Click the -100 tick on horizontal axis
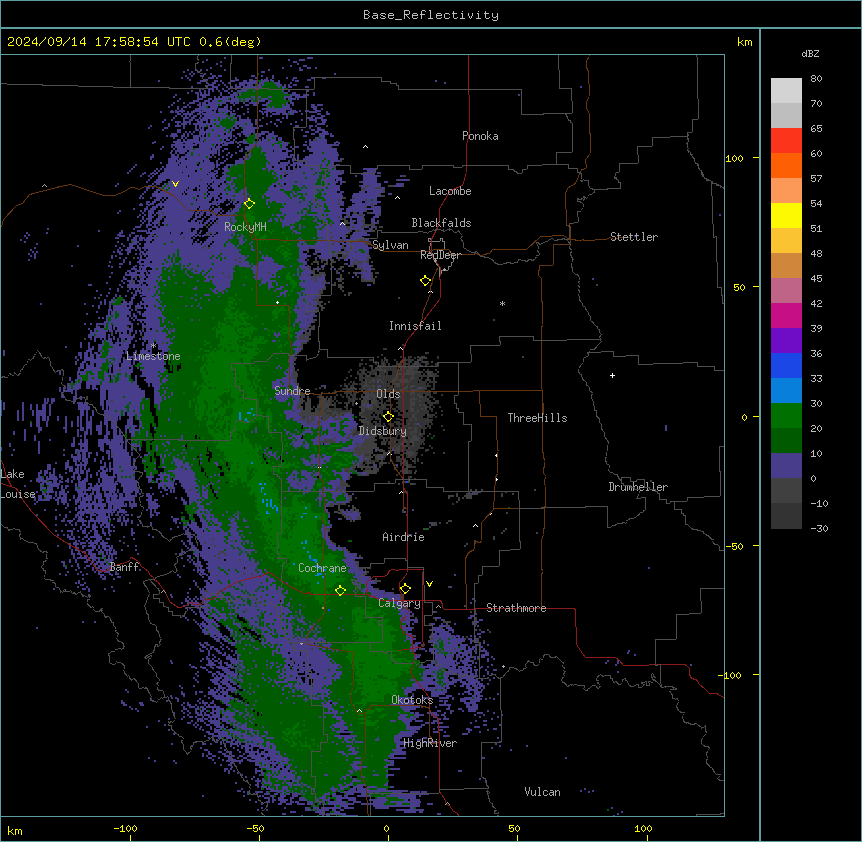Image resolution: width=862 pixels, height=842 pixels. click(x=125, y=828)
